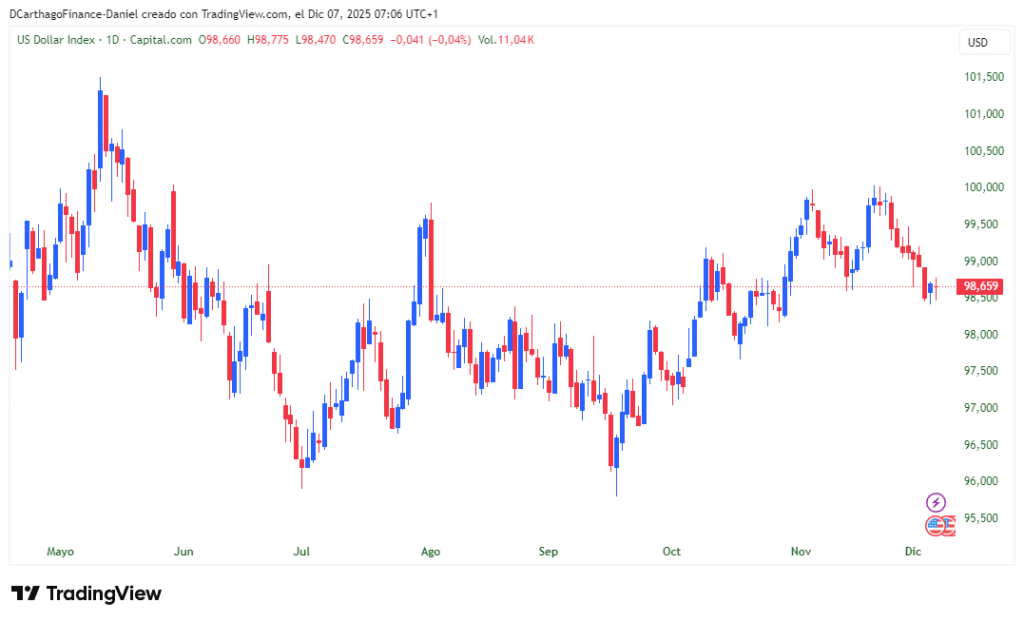1024x622 pixels.
Task: Select the Jun label on time axis
Action: pyautogui.click(x=183, y=551)
